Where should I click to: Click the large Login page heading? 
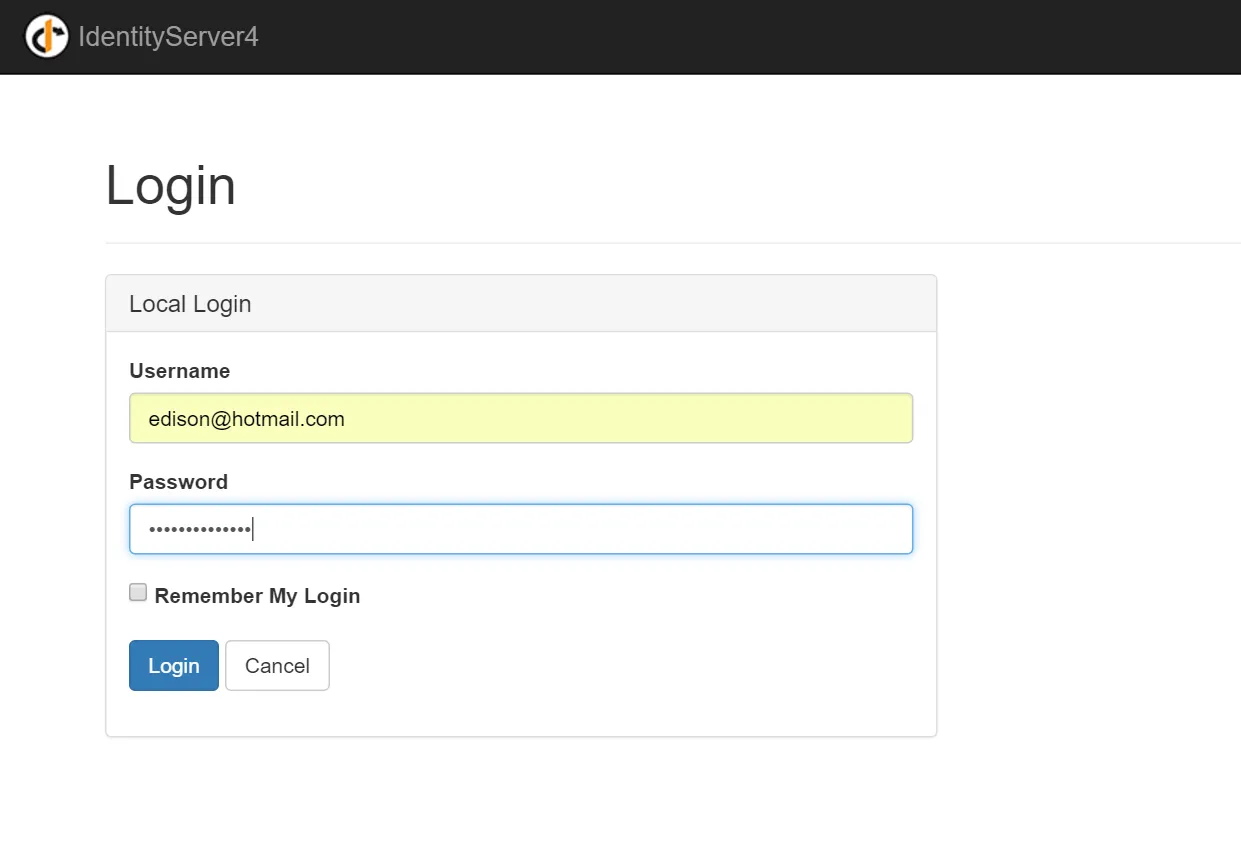(x=171, y=186)
